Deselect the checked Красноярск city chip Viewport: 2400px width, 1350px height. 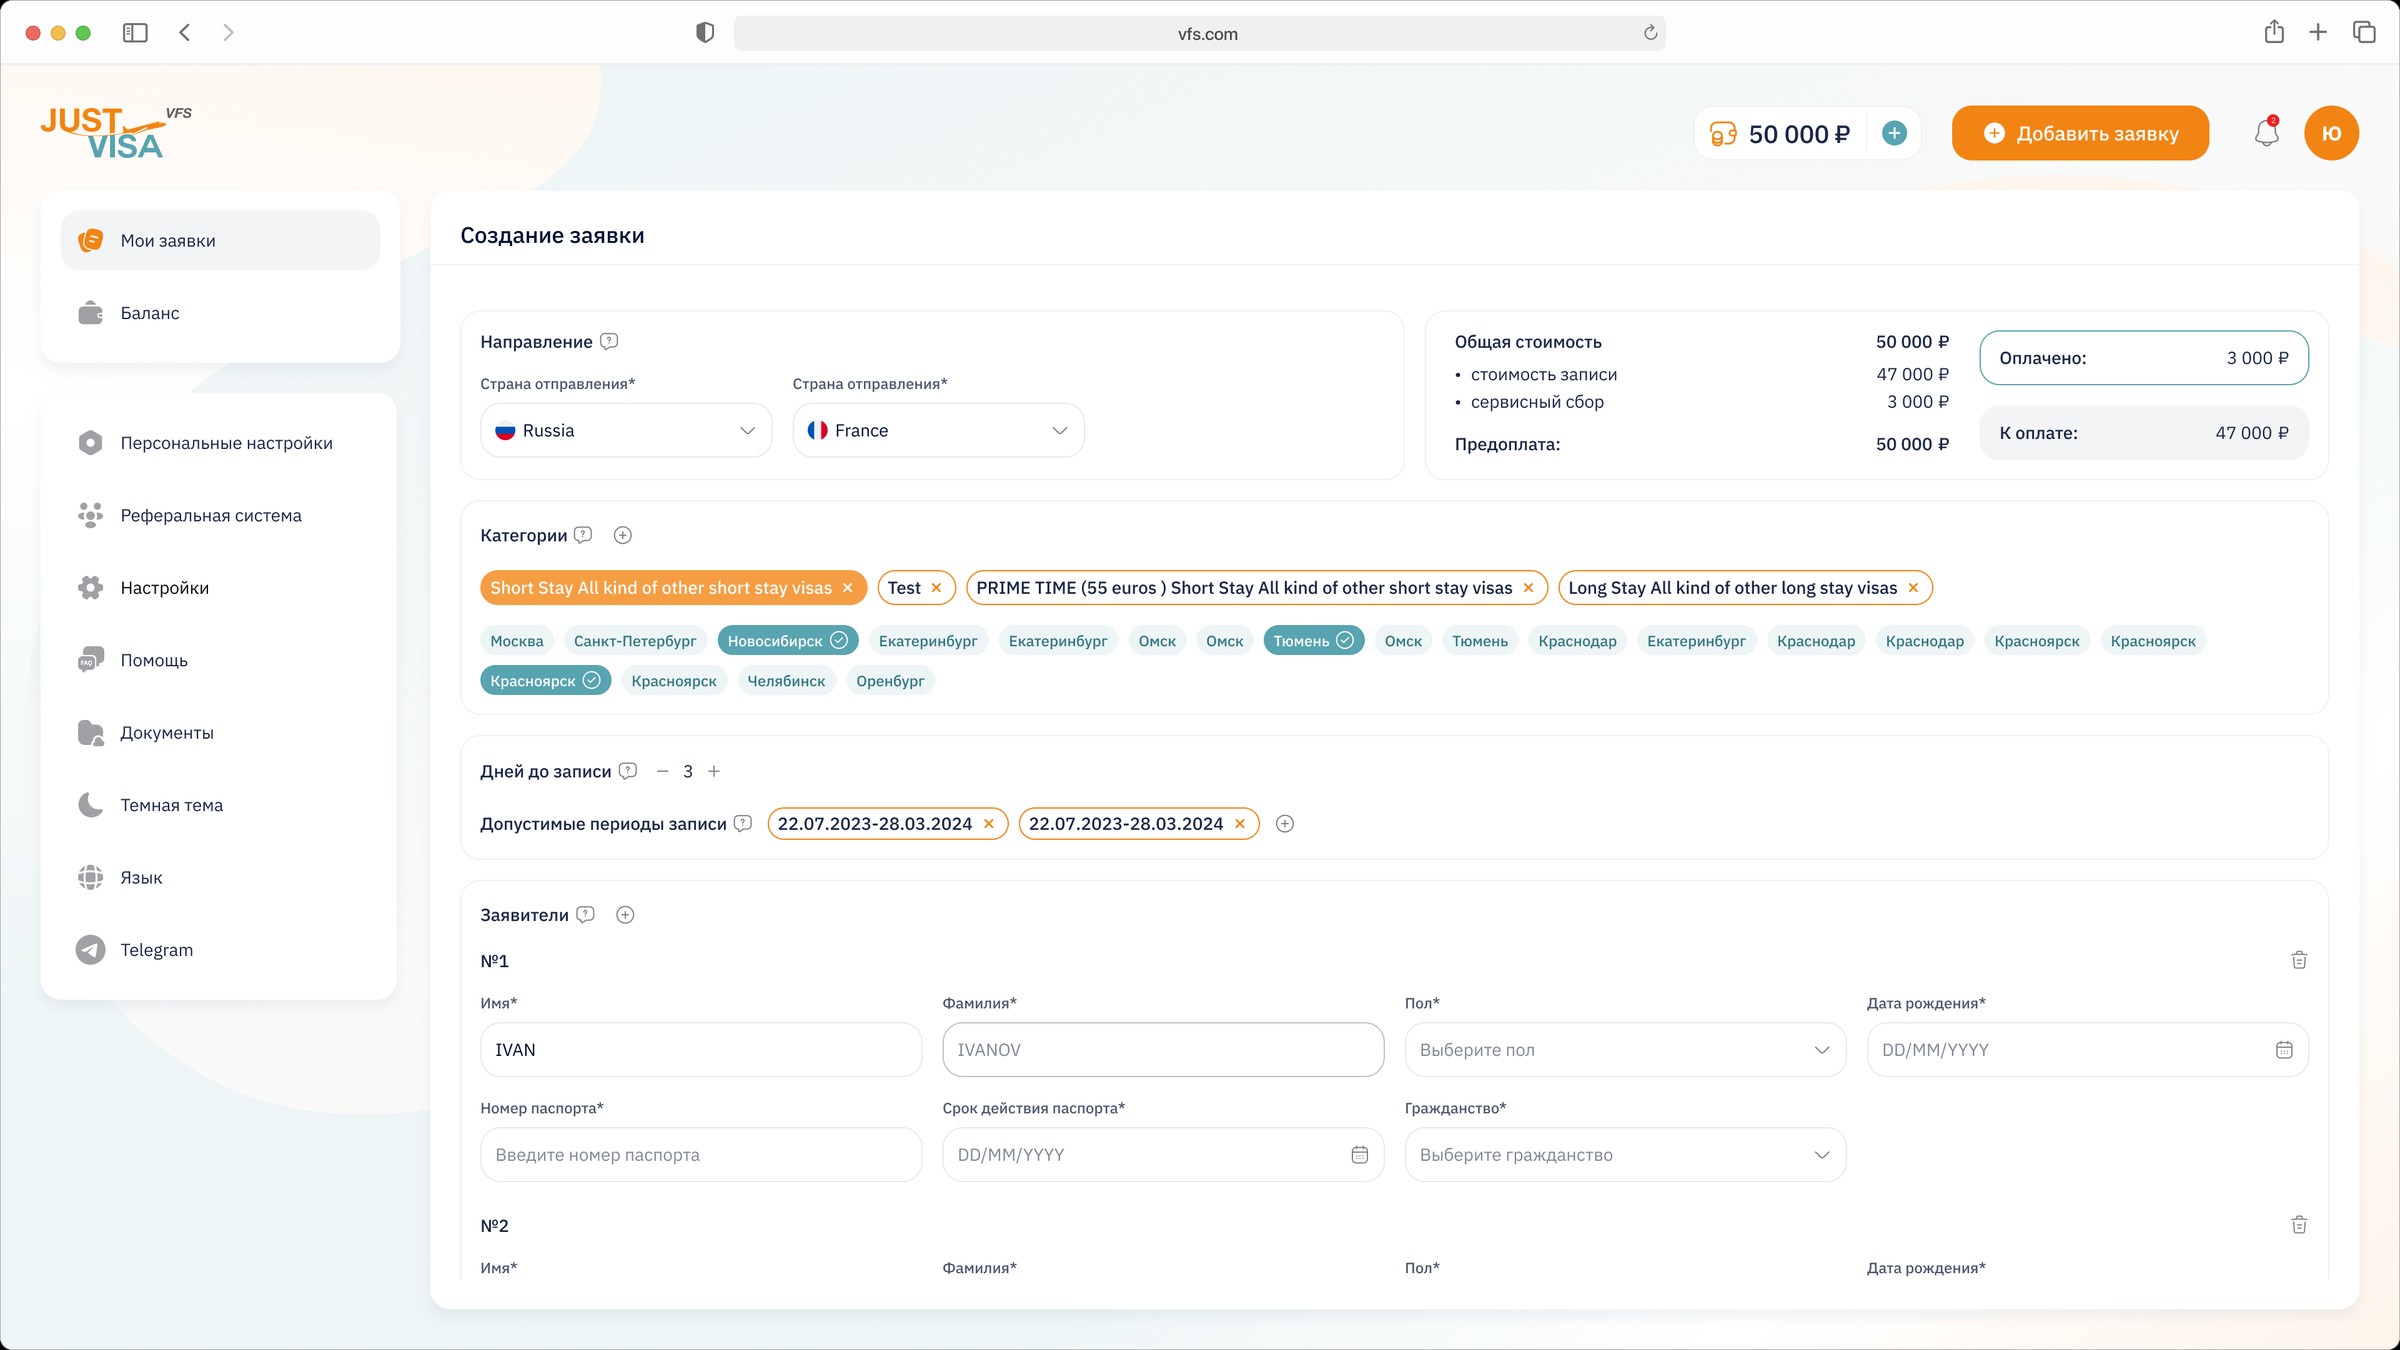[x=545, y=681]
